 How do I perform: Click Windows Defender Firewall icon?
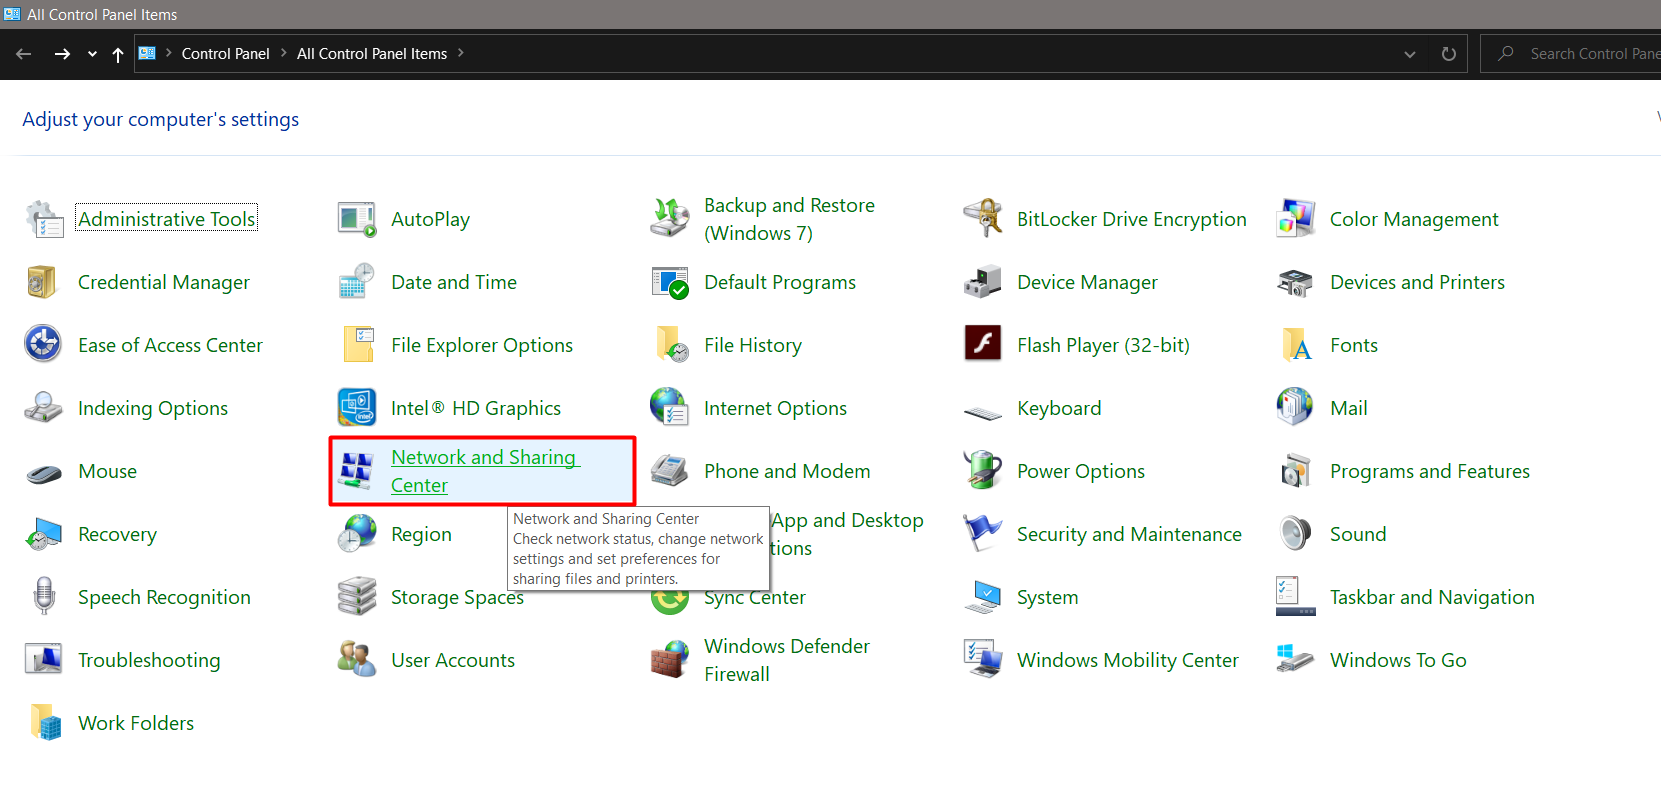670,660
